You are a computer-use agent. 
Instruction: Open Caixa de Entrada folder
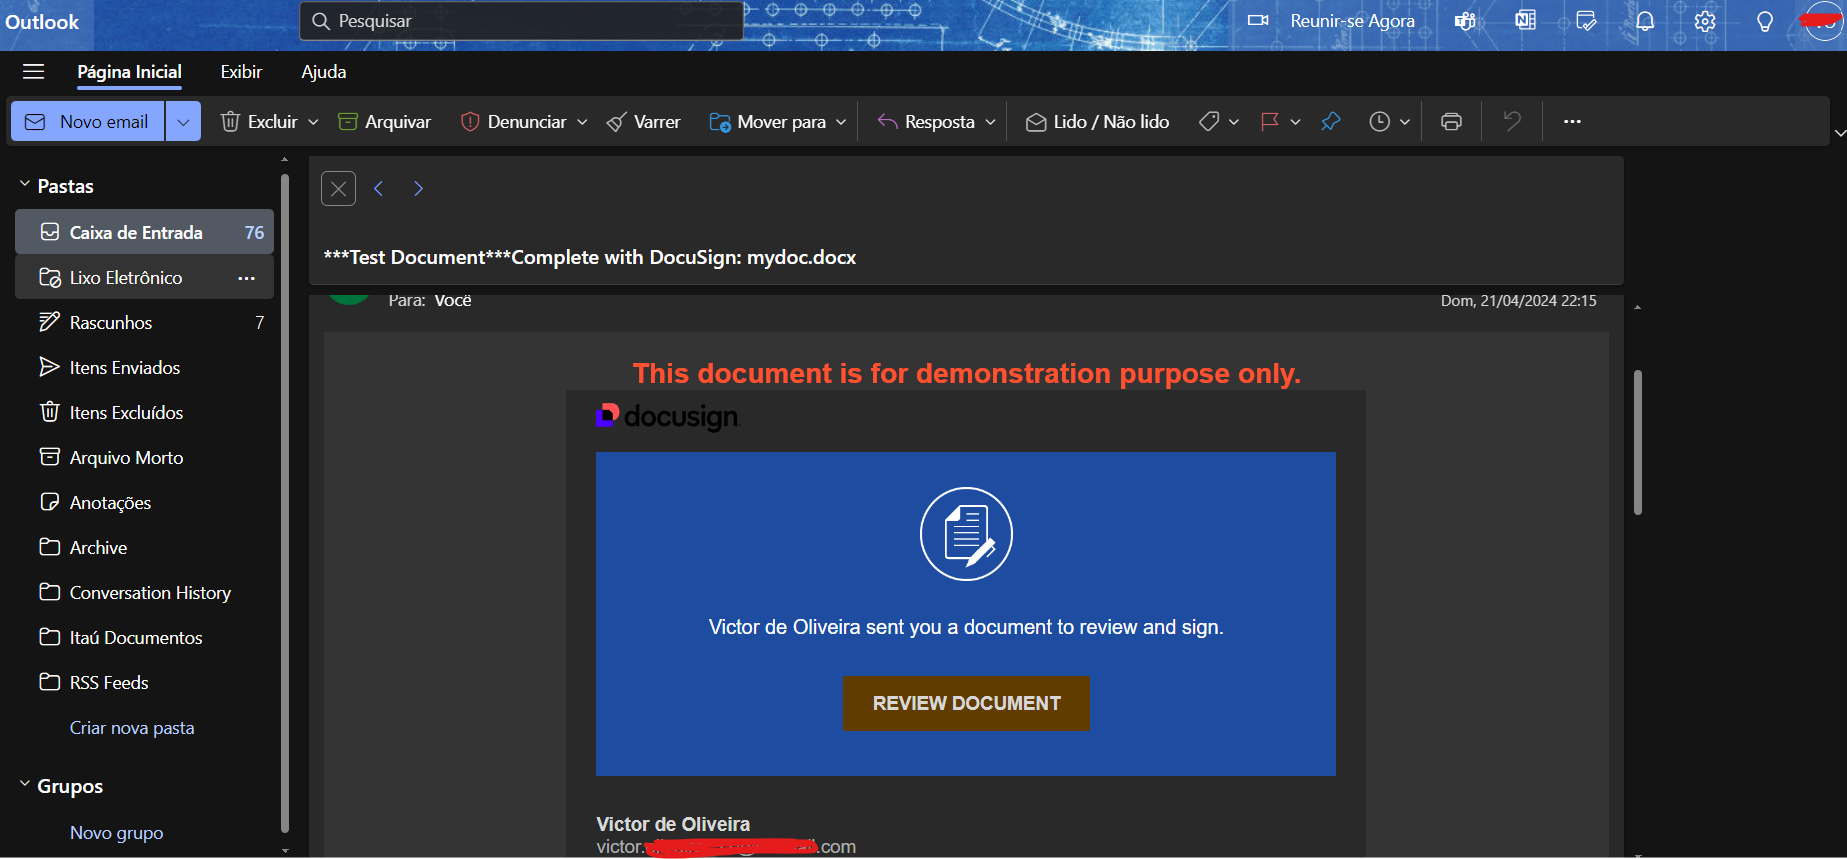pyautogui.click(x=144, y=232)
